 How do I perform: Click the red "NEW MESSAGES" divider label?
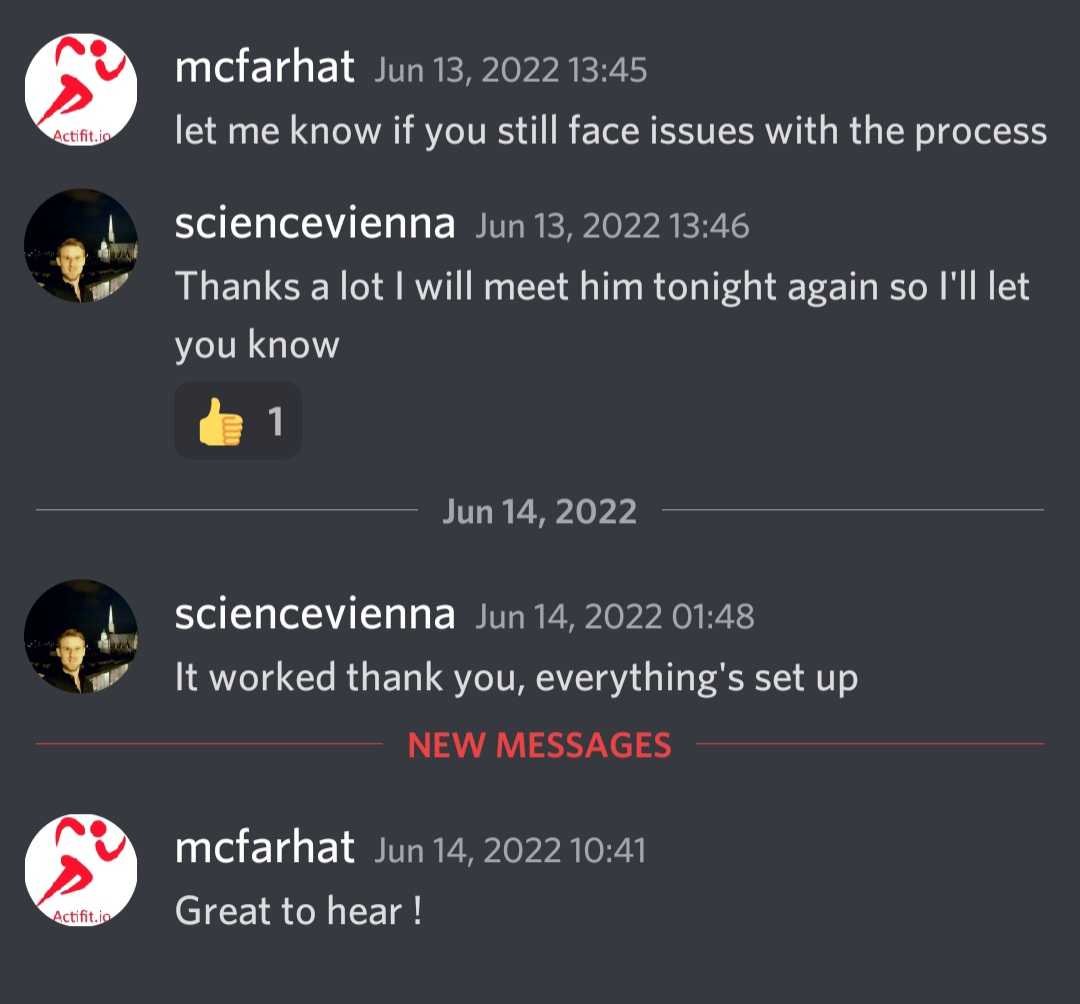pyautogui.click(x=539, y=745)
